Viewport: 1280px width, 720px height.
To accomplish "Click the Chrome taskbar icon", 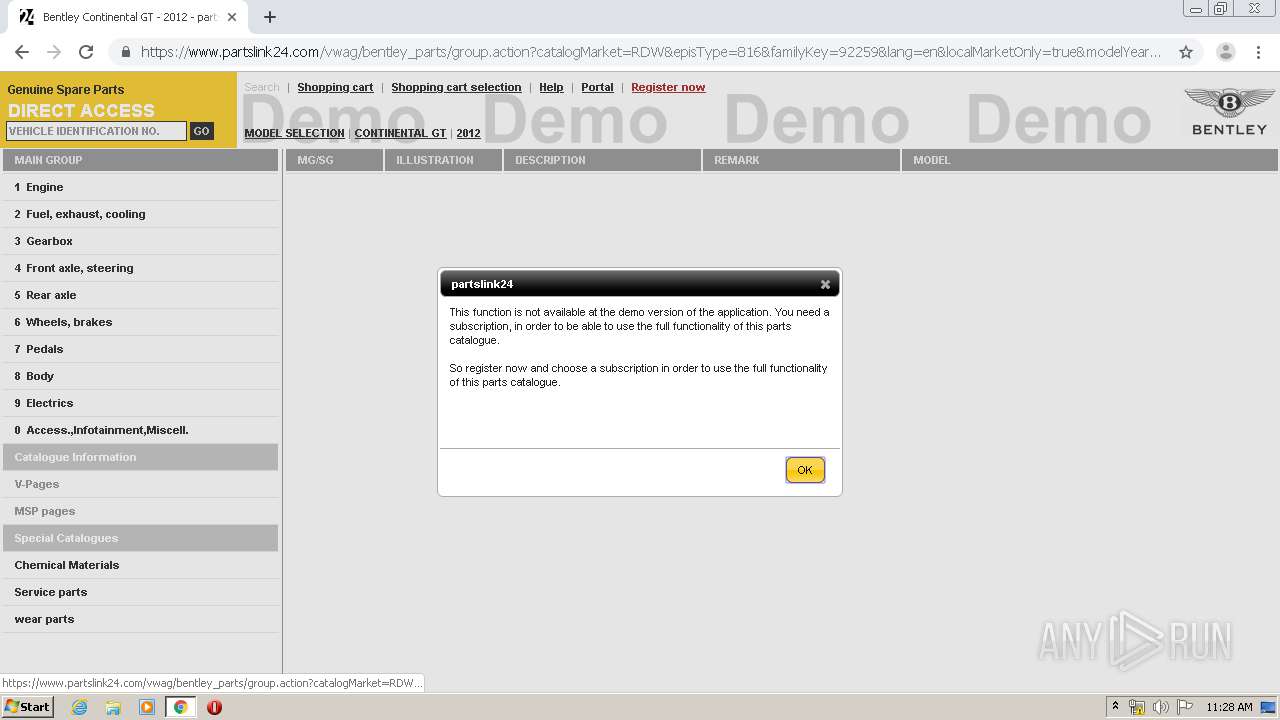I will pos(180,707).
